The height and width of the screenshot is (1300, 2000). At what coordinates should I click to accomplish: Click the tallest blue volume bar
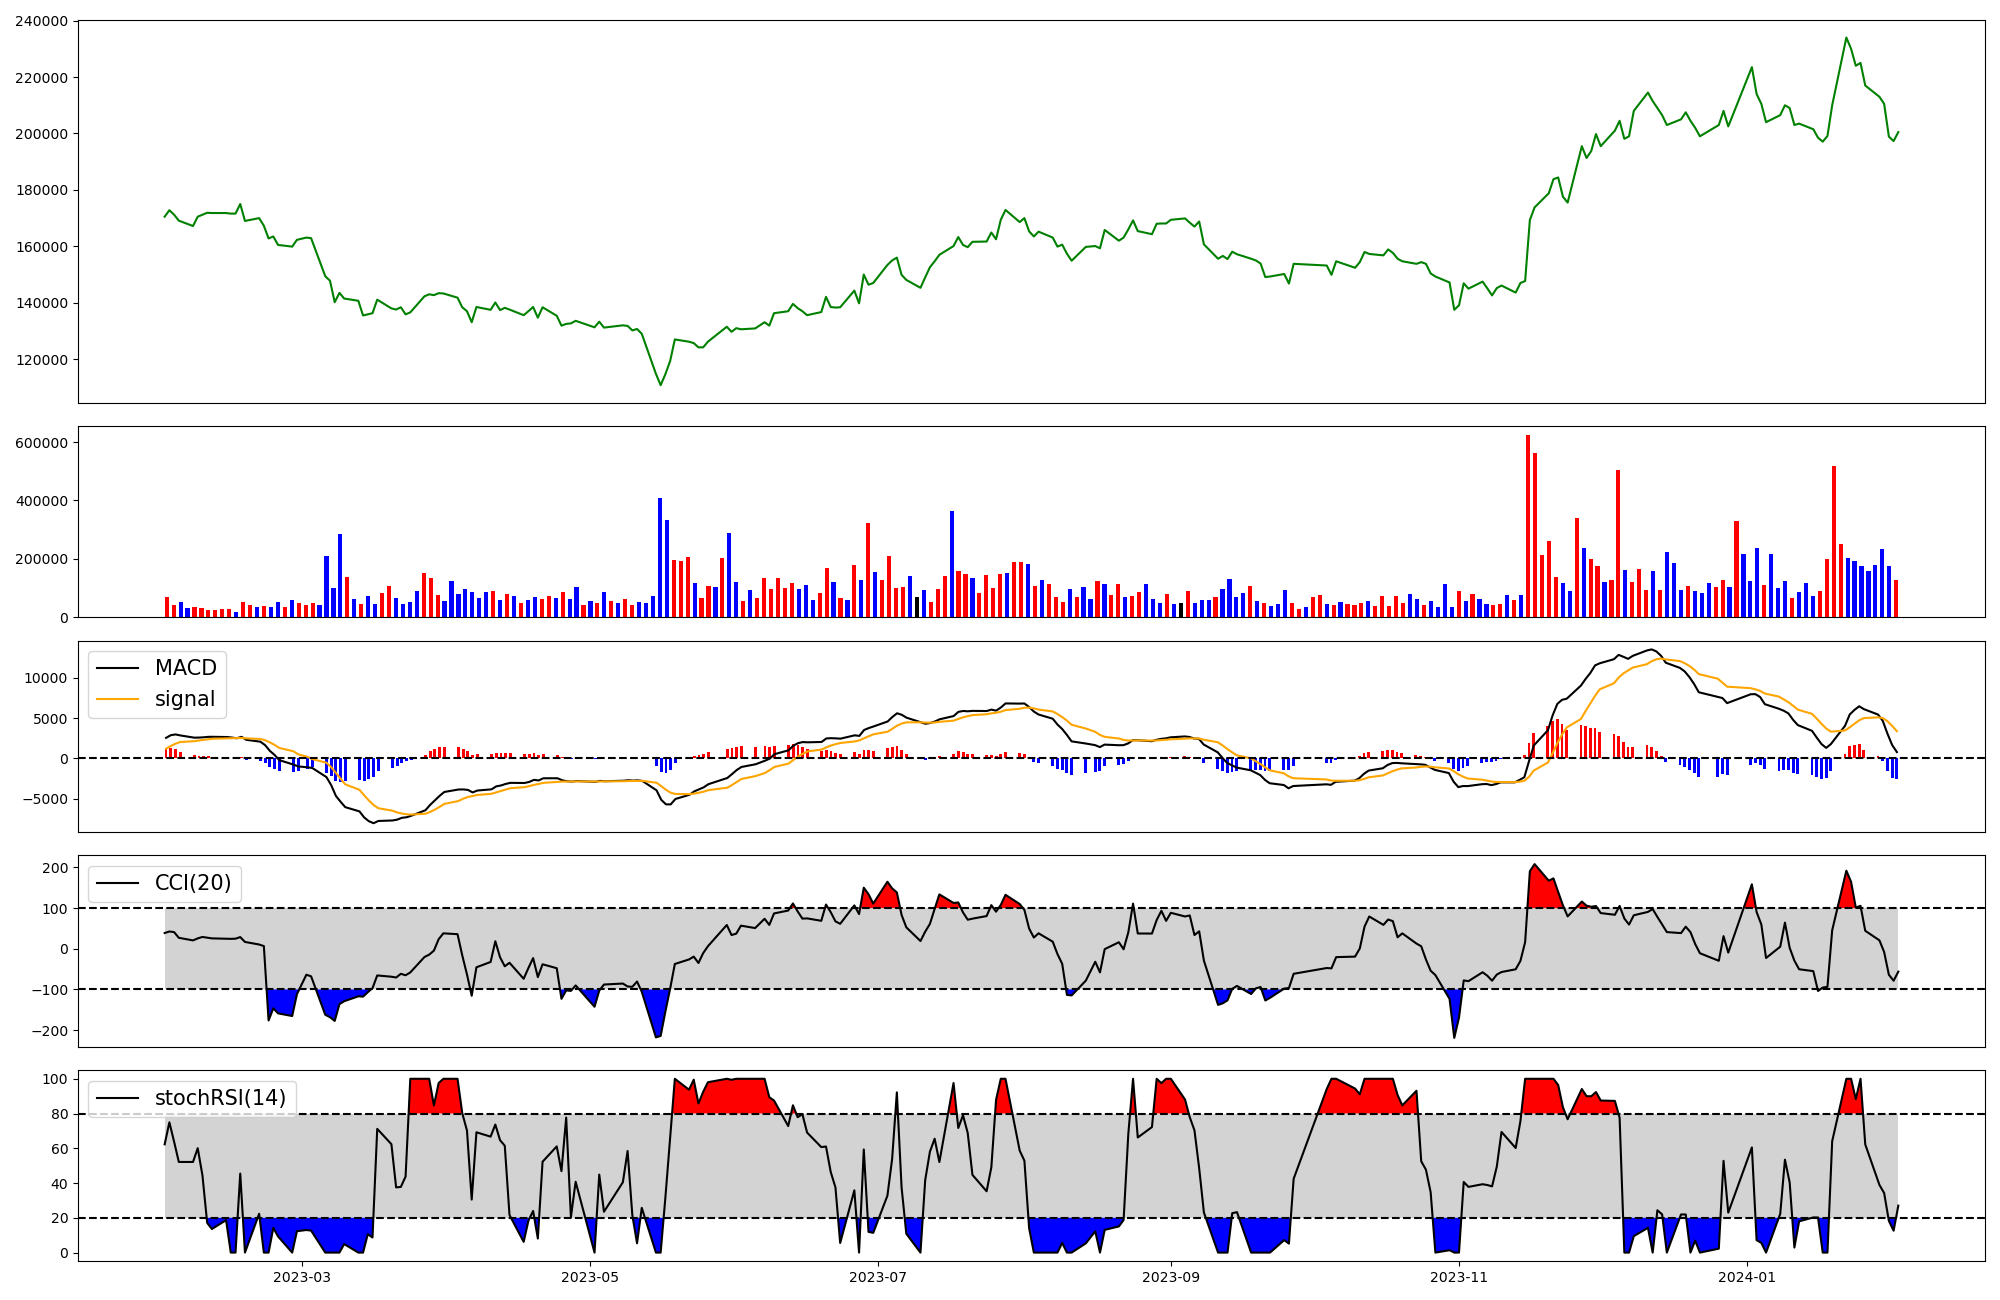(660, 557)
